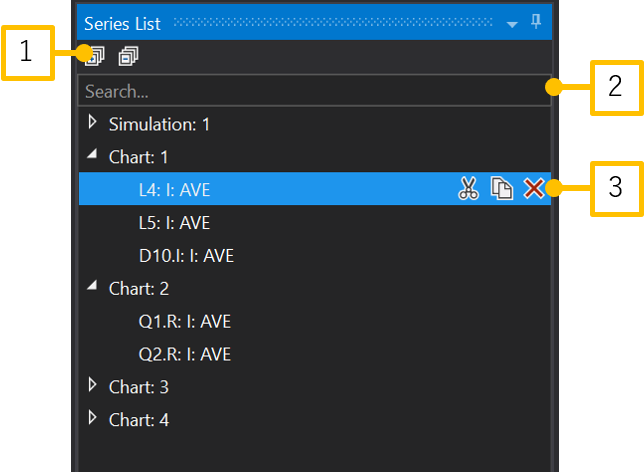
Task: Click the Series List panel title
Action: (124, 22)
